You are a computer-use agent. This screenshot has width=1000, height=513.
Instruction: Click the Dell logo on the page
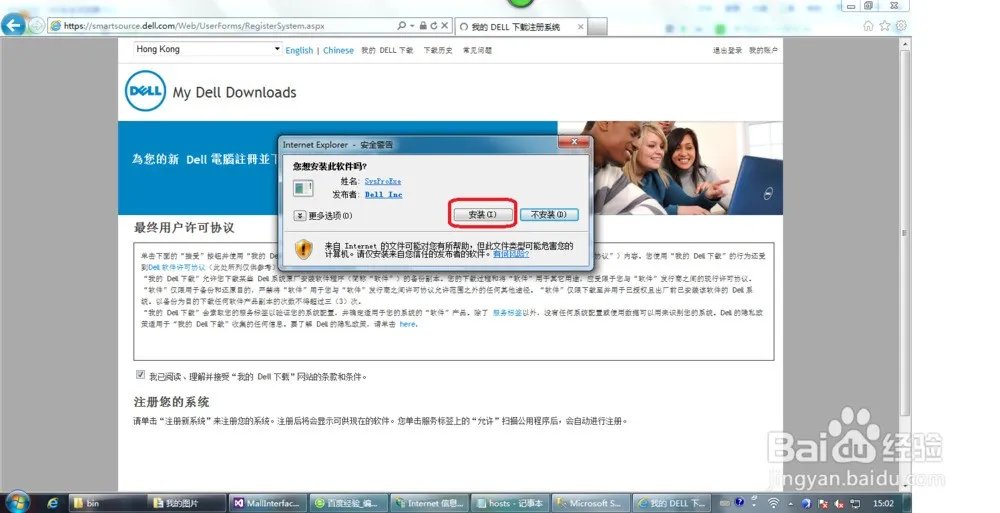pyautogui.click(x=145, y=91)
